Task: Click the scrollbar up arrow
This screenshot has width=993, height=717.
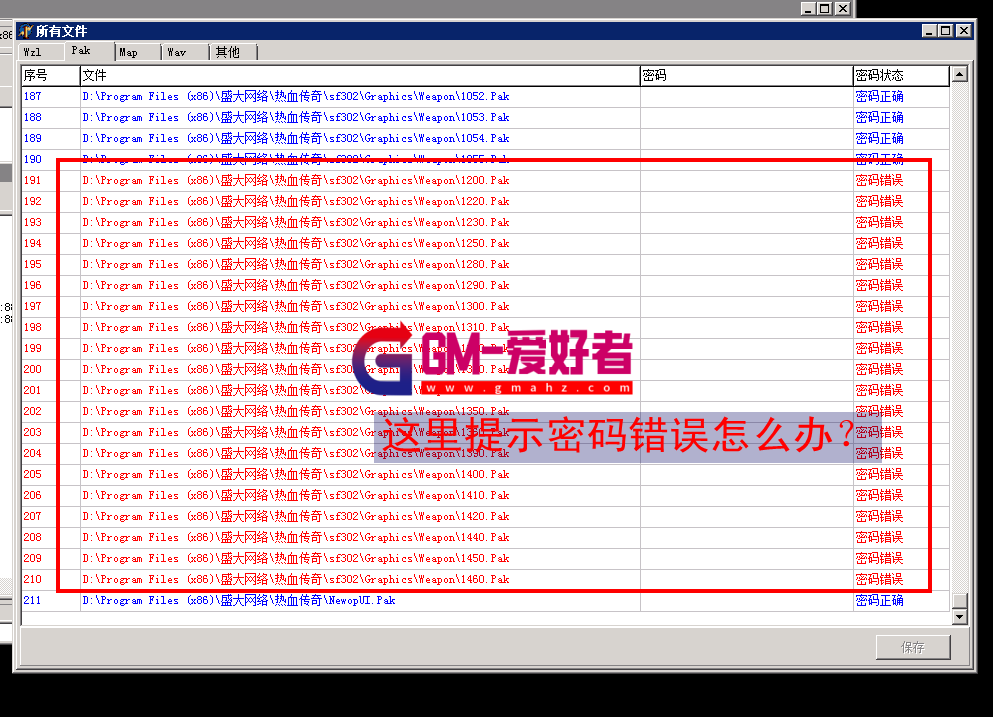Action: [959, 75]
